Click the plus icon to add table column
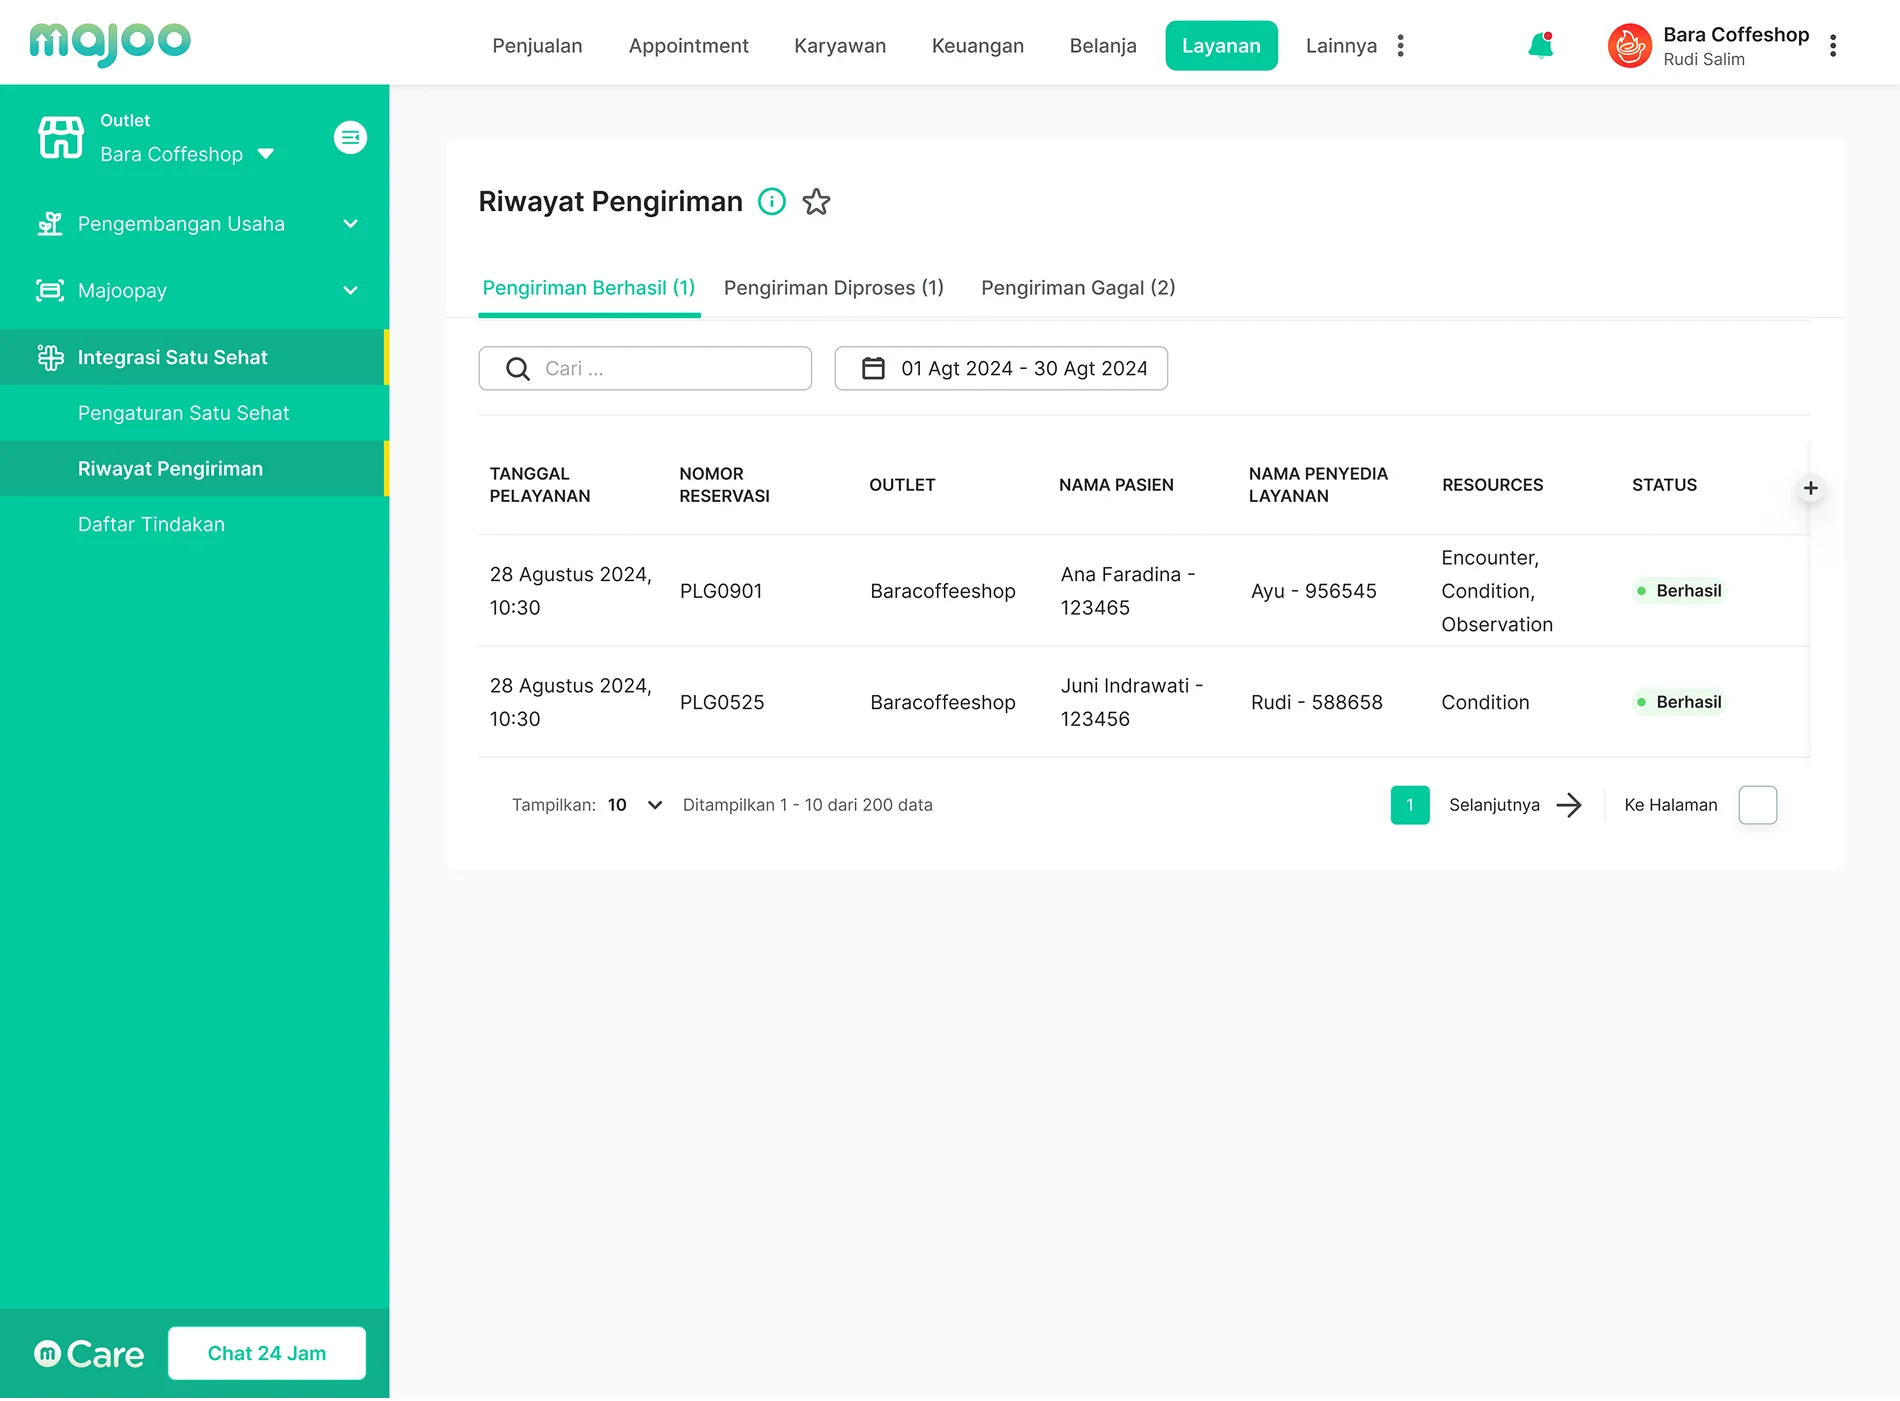 click(1810, 488)
